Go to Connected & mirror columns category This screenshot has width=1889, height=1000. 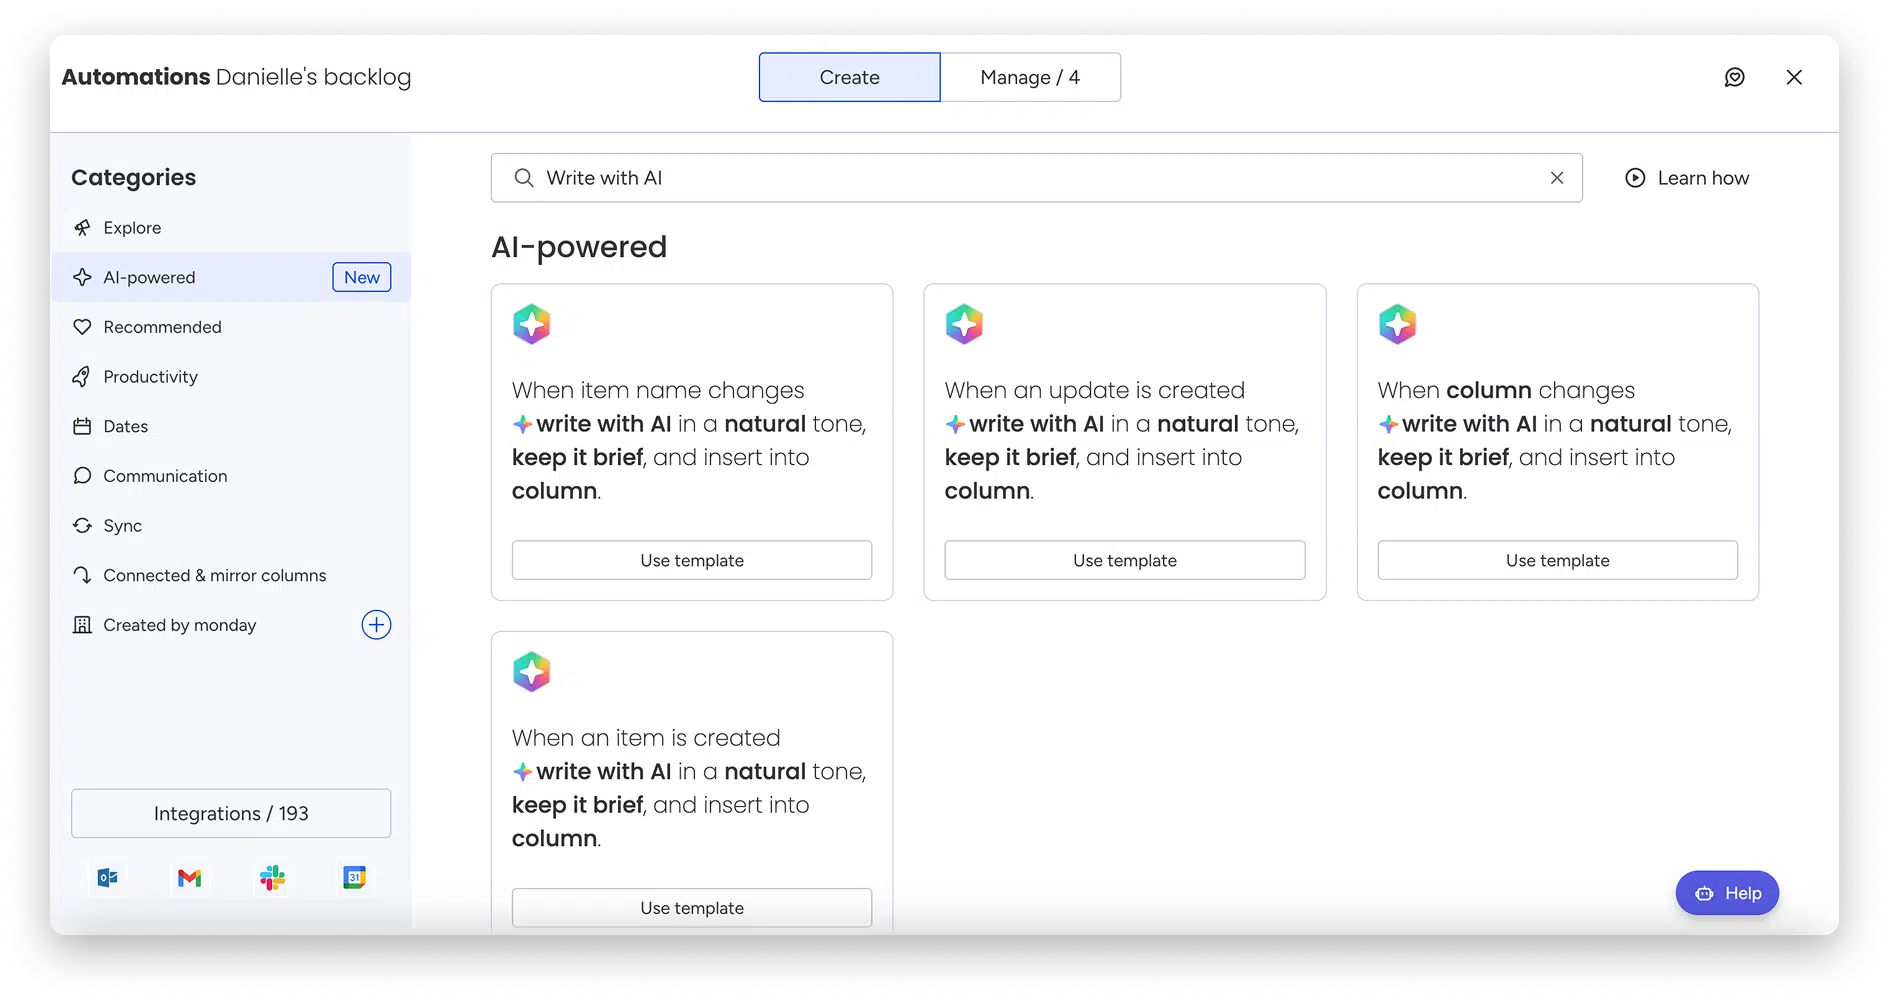click(x=214, y=576)
